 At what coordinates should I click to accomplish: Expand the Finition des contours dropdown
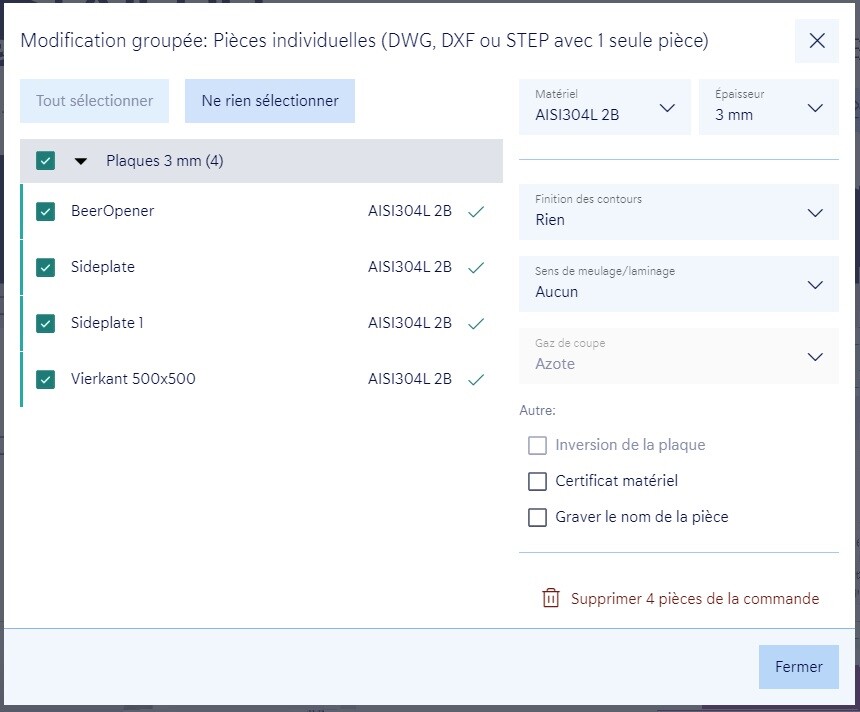(678, 212)
